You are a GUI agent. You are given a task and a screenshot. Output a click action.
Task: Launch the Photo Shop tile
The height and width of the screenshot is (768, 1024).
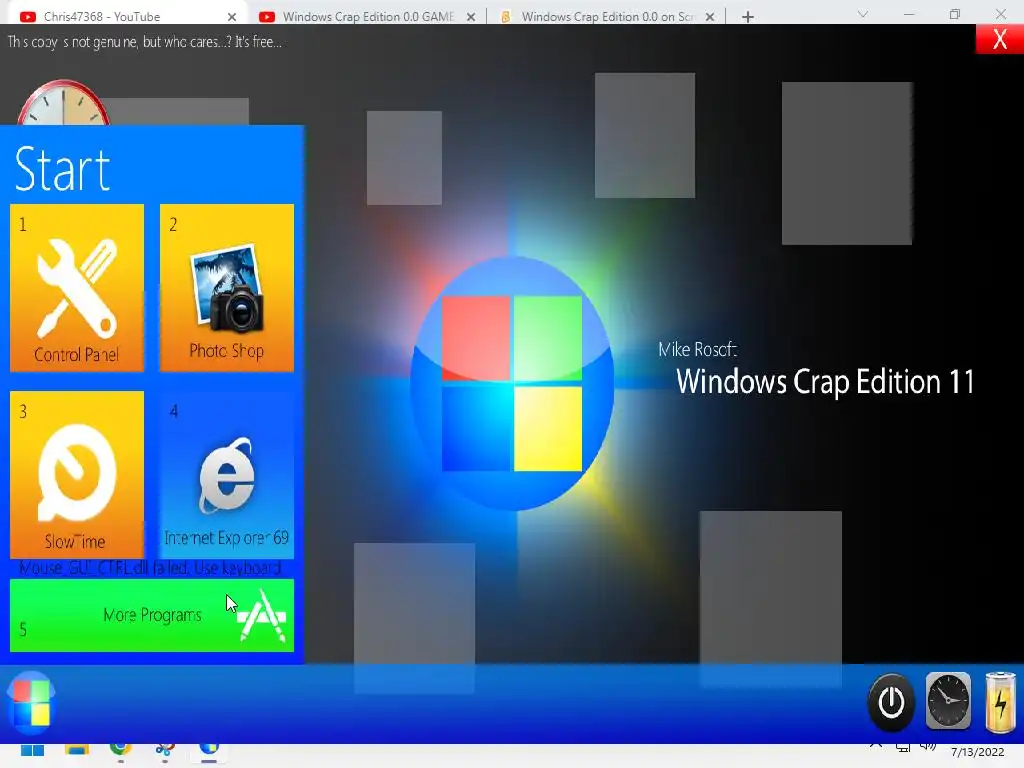coord(227,288)
